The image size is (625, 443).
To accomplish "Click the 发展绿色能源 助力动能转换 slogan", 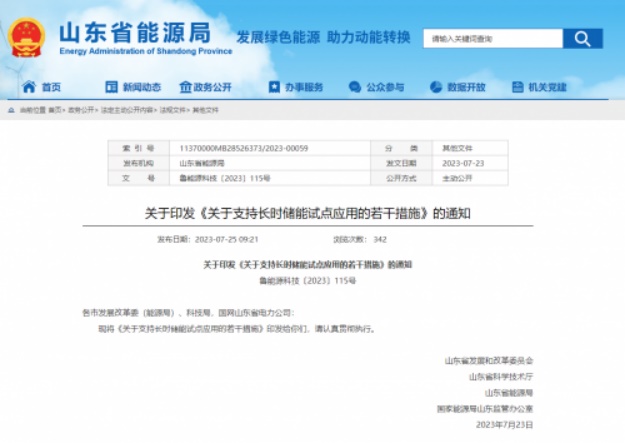I will (x=323, y=37).
